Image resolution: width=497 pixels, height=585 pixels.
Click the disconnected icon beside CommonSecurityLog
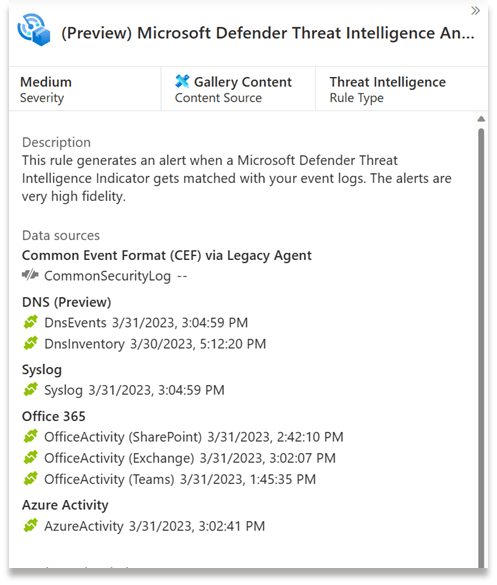point(30,275)
